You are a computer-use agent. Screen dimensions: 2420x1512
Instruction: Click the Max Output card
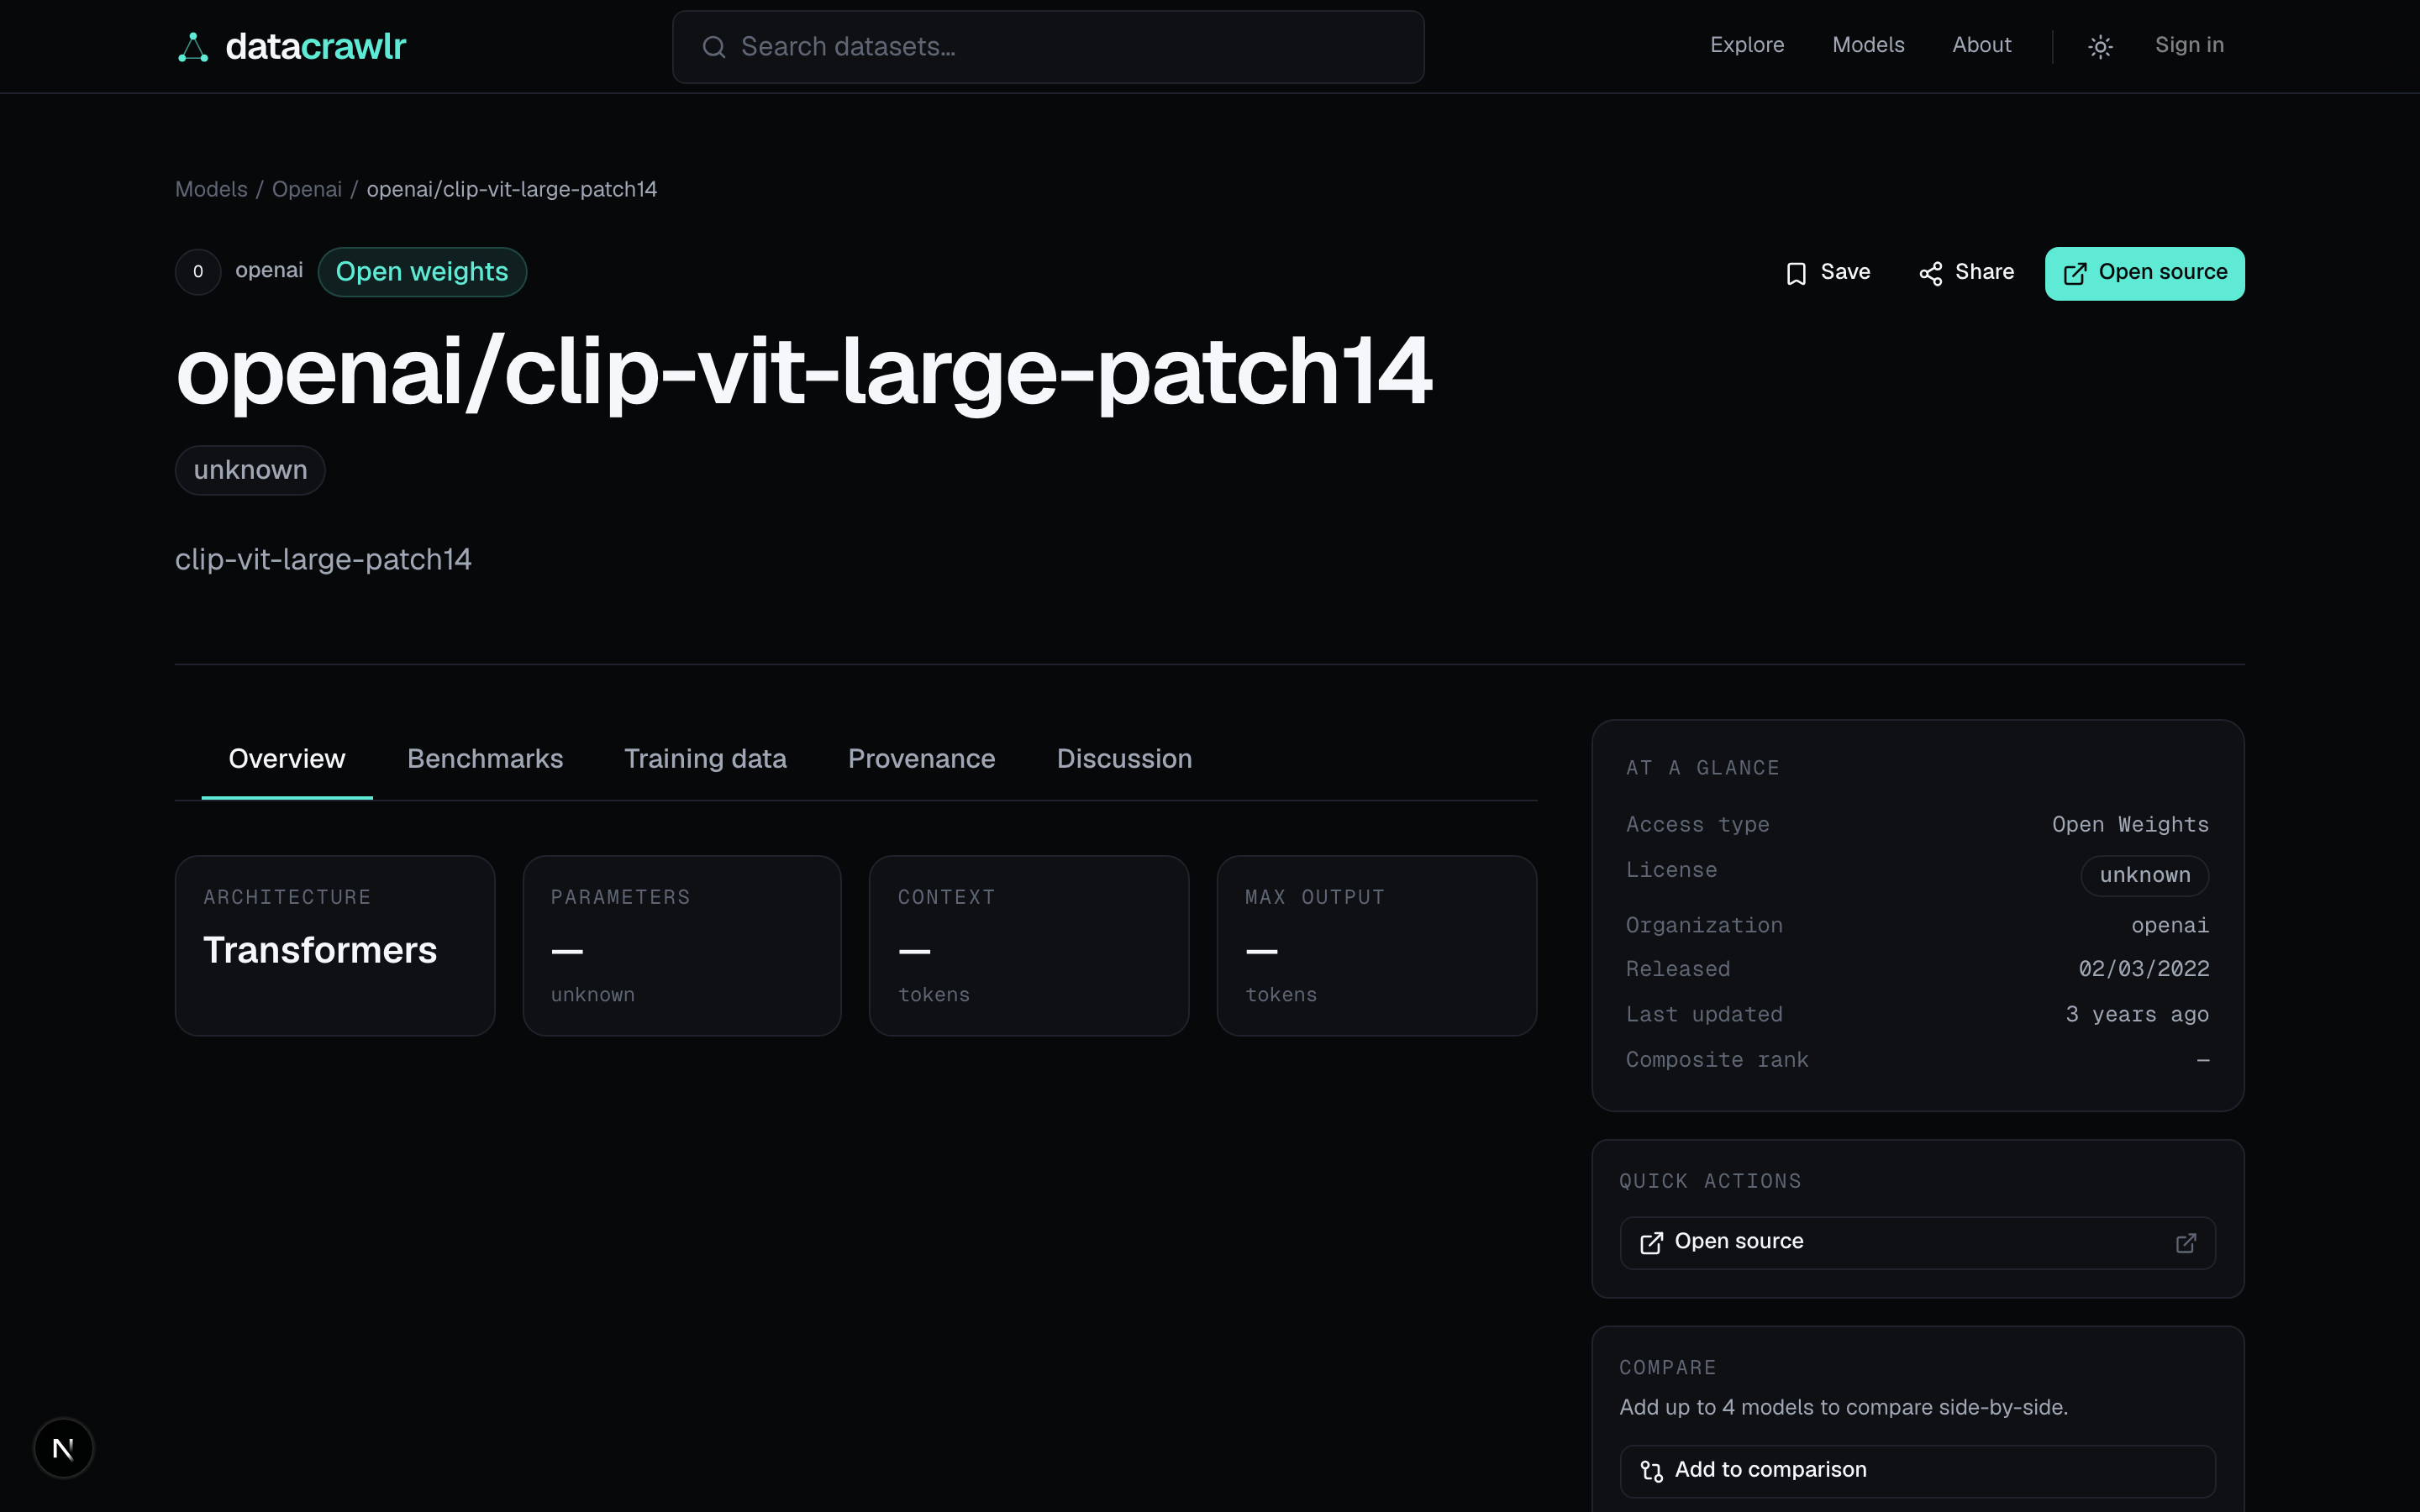(x=1376, y=945)
